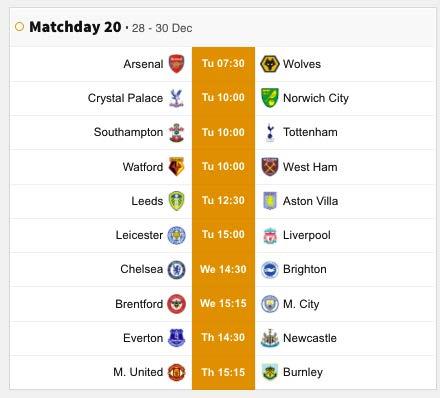Click the Brighton team name

click(x=305, y=269)
